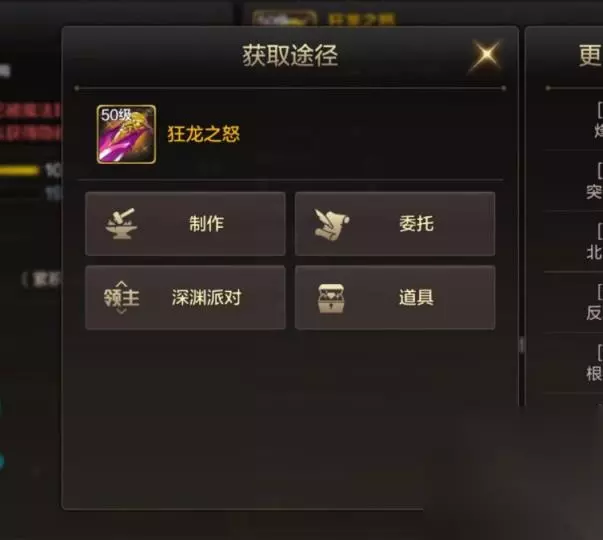Viewport: 603px width, 540px height.
Task: Choose the 委托 commission option
Action: 395,224
